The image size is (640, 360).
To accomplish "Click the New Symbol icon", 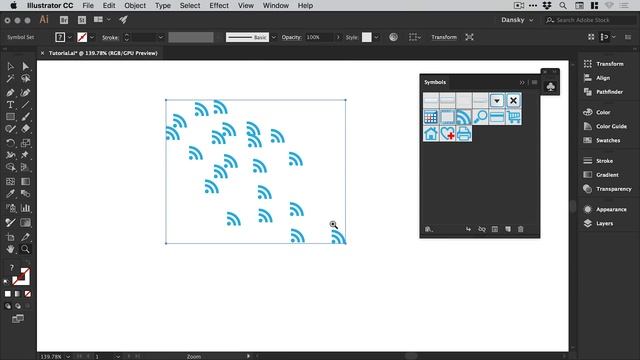I will (x=508, y=229).
